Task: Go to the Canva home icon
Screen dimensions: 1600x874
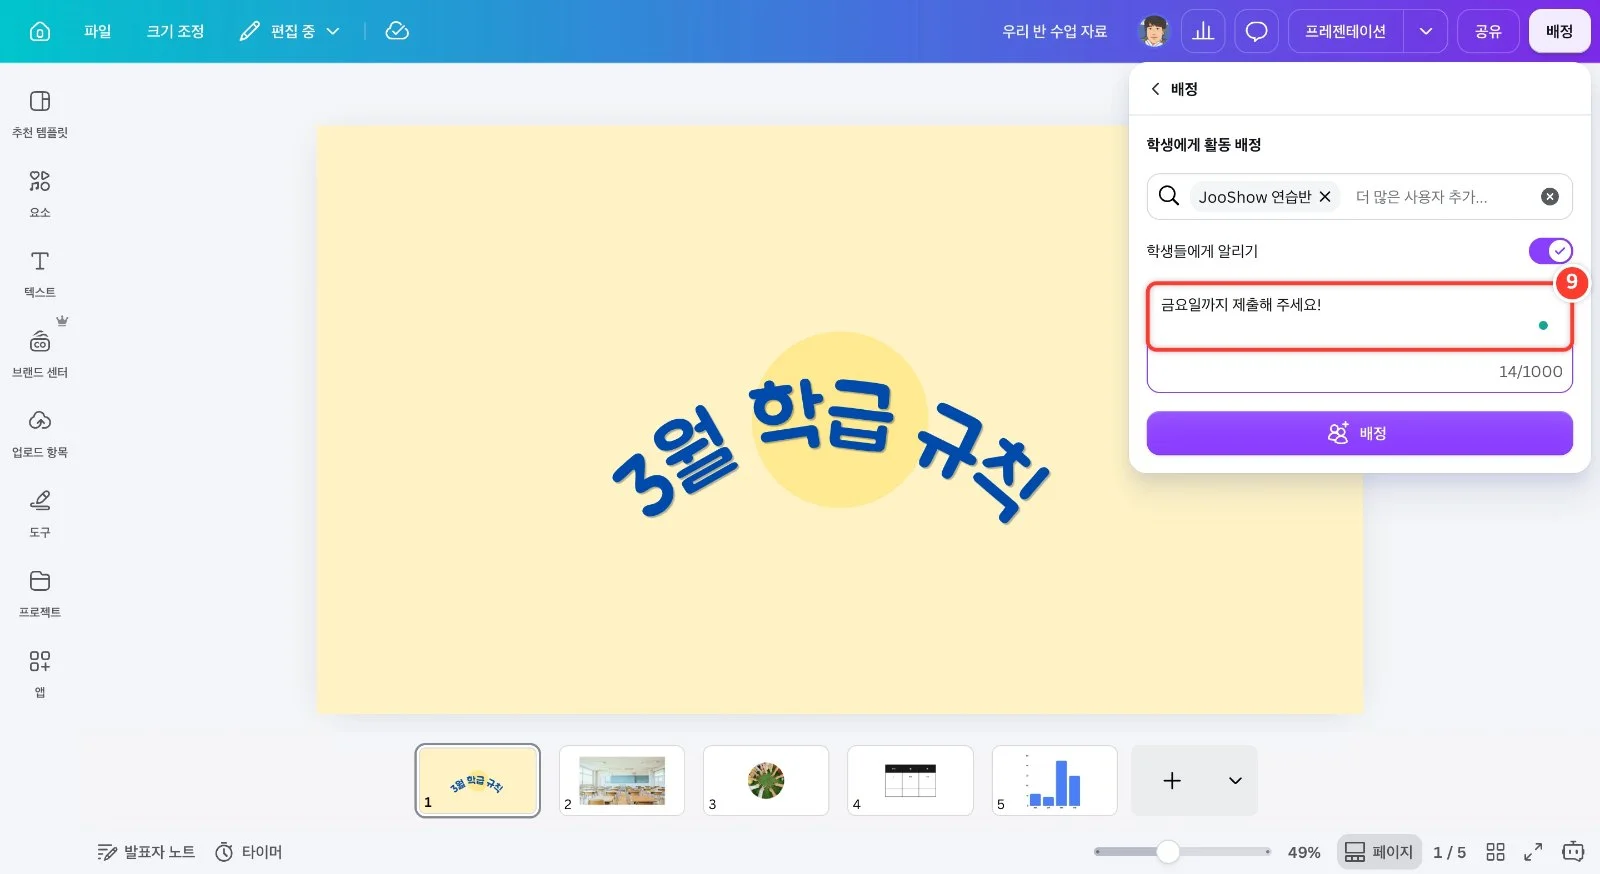Action: tap(40, 31)
